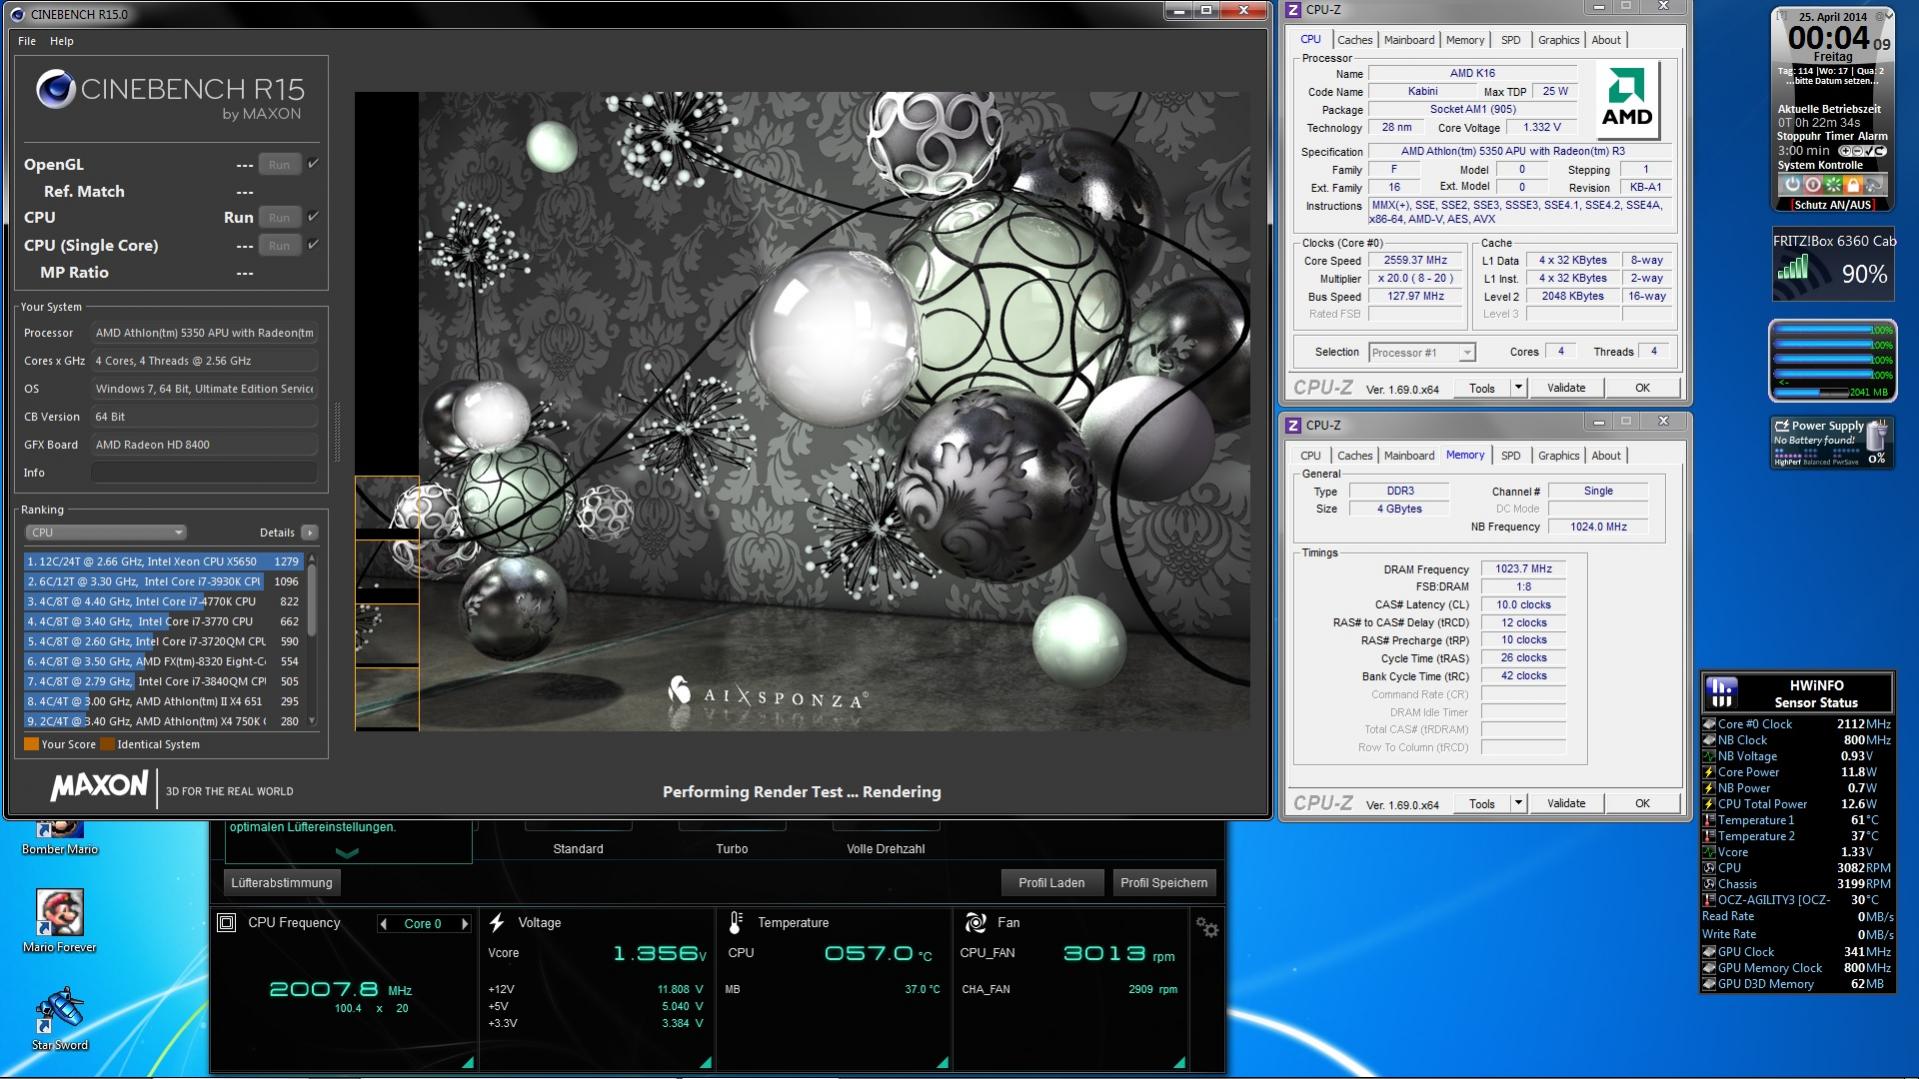Toggle the CPU (Single Core) checkbox

[x=314, y=245]
